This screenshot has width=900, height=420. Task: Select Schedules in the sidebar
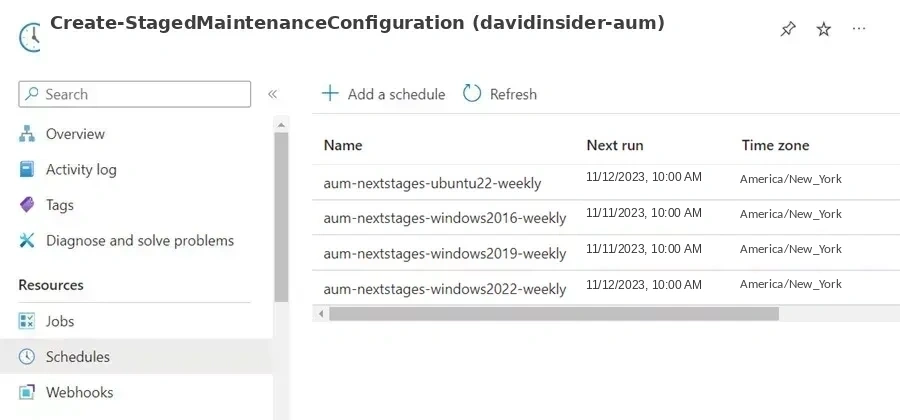click(136, 356)
